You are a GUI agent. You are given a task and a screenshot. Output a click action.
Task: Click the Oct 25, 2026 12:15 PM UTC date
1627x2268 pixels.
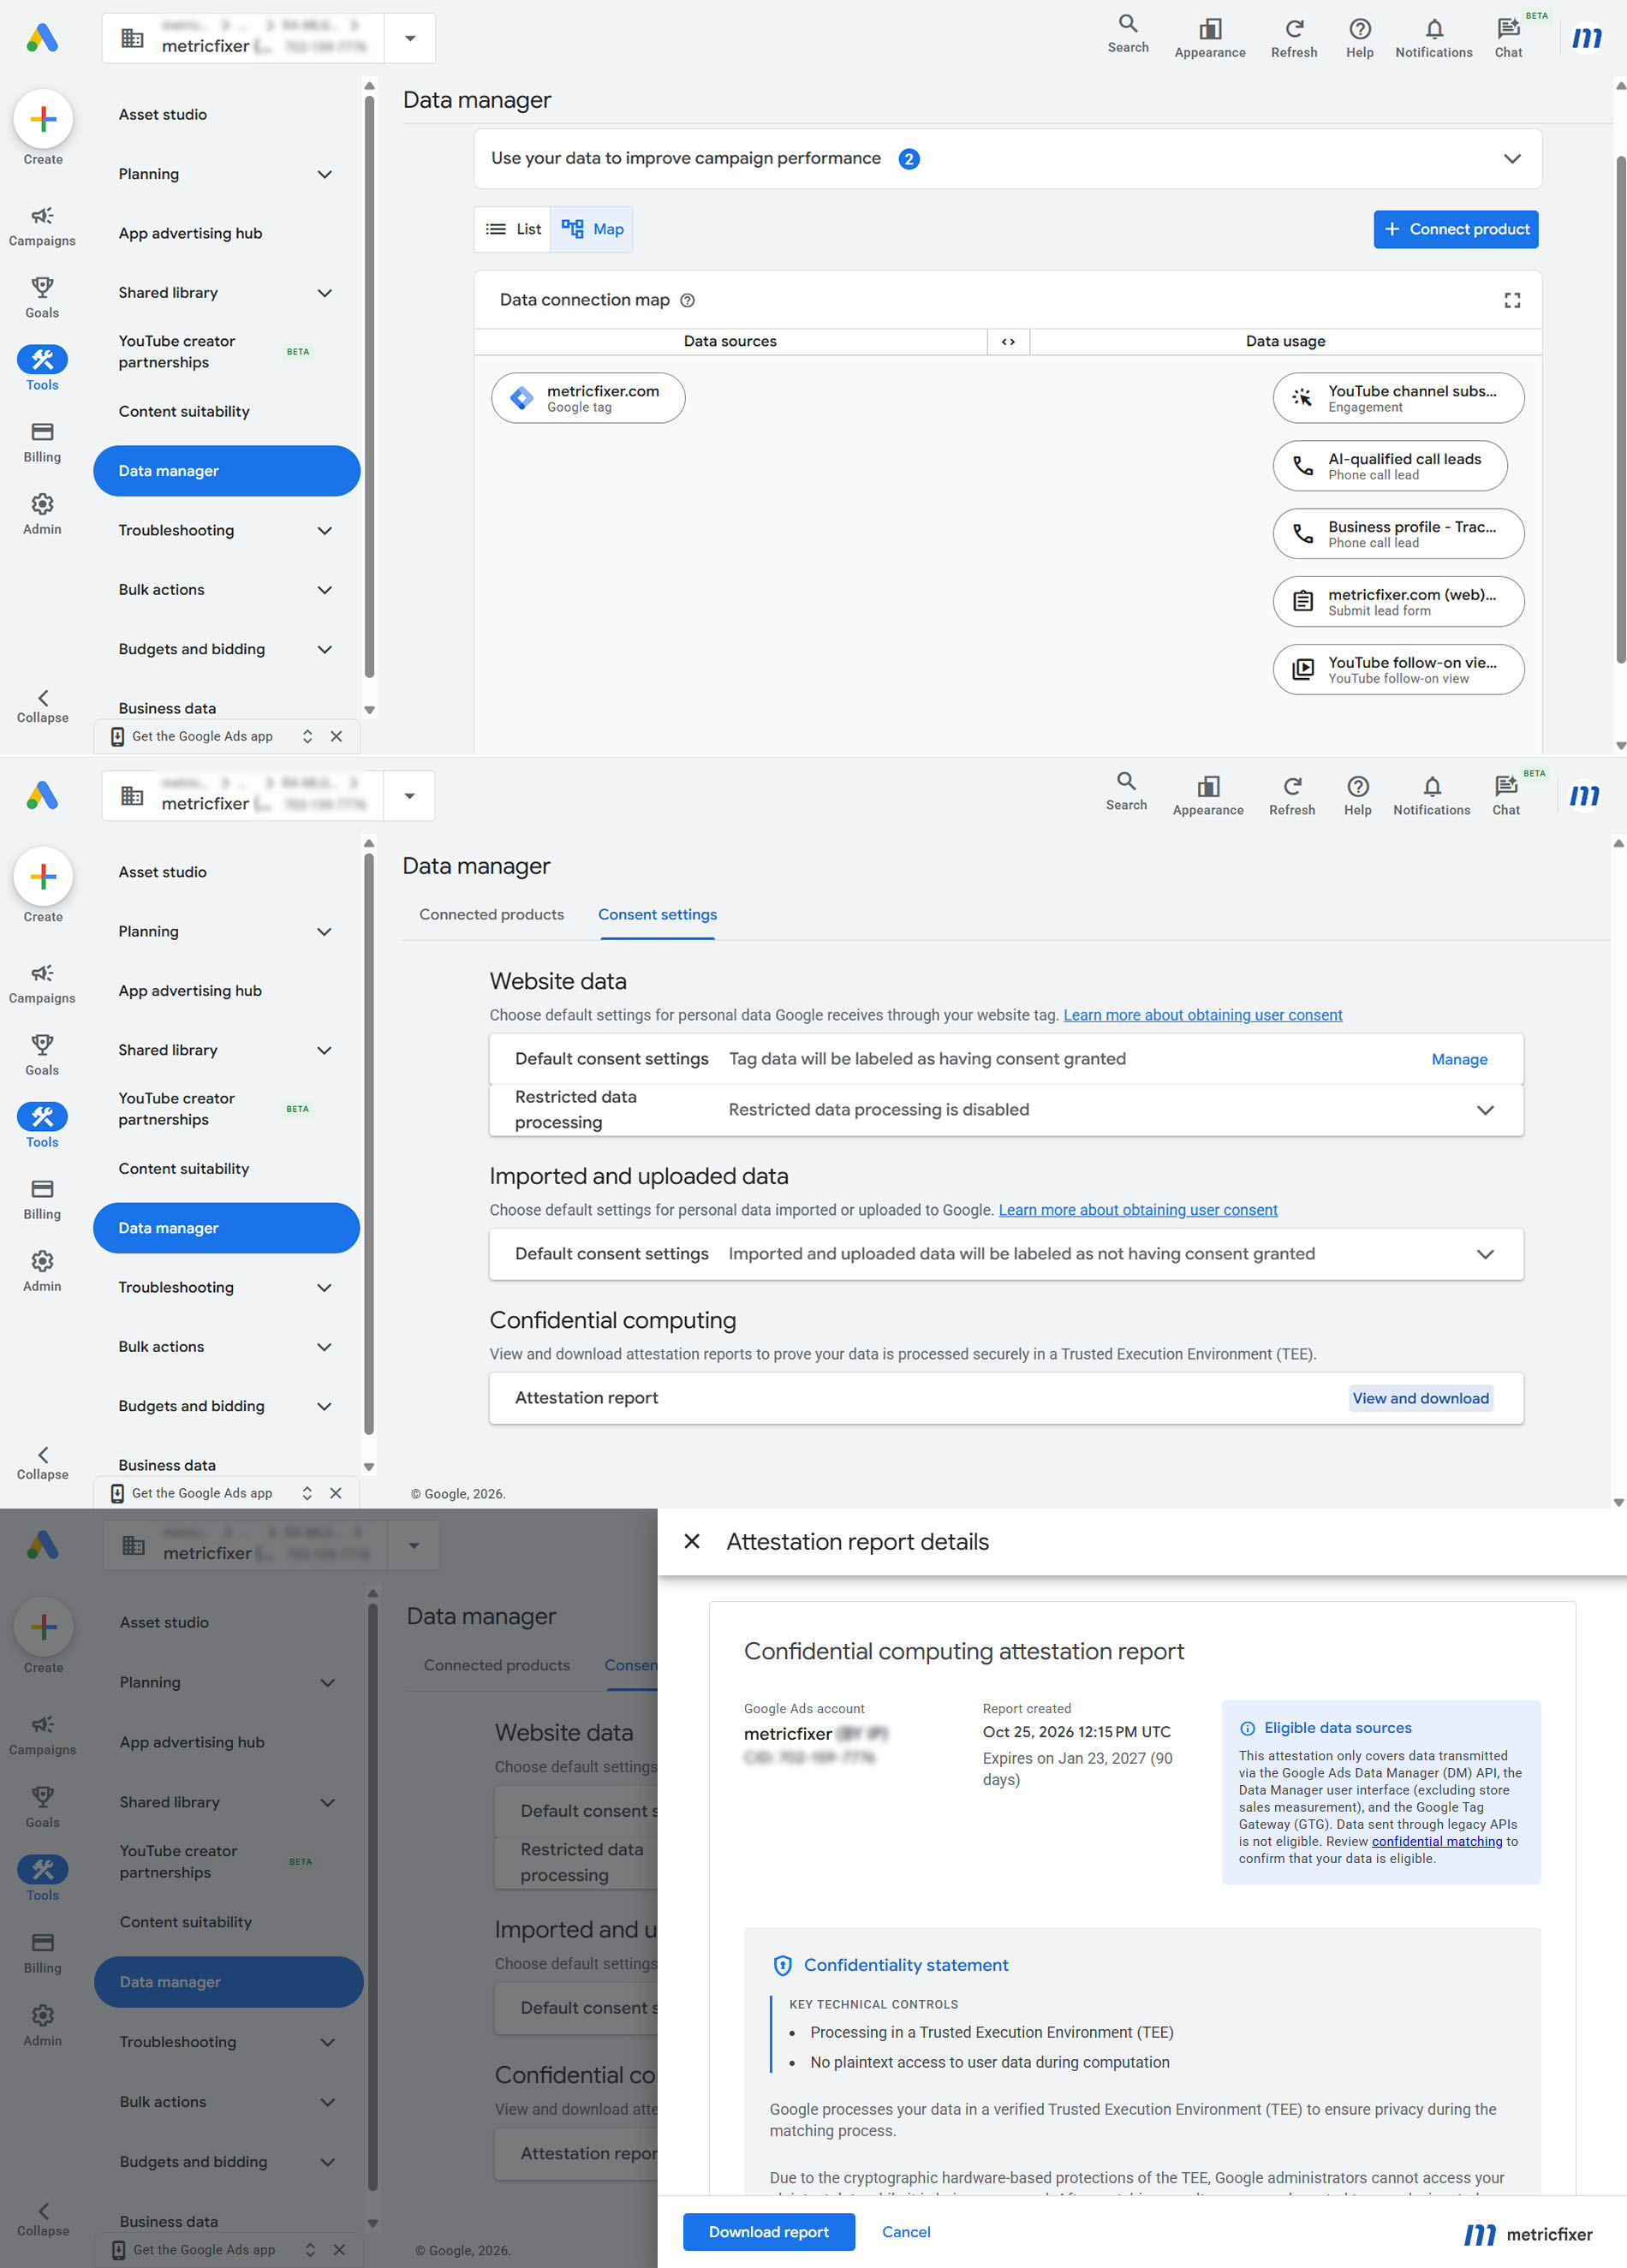(x=1076, y=1731)
